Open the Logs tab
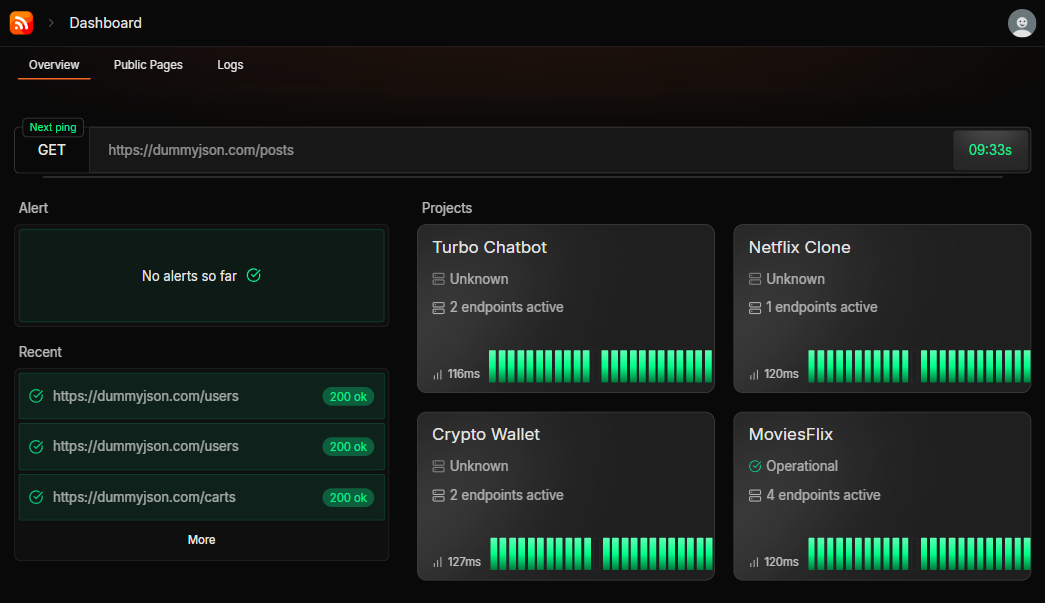 coord(230,65)
